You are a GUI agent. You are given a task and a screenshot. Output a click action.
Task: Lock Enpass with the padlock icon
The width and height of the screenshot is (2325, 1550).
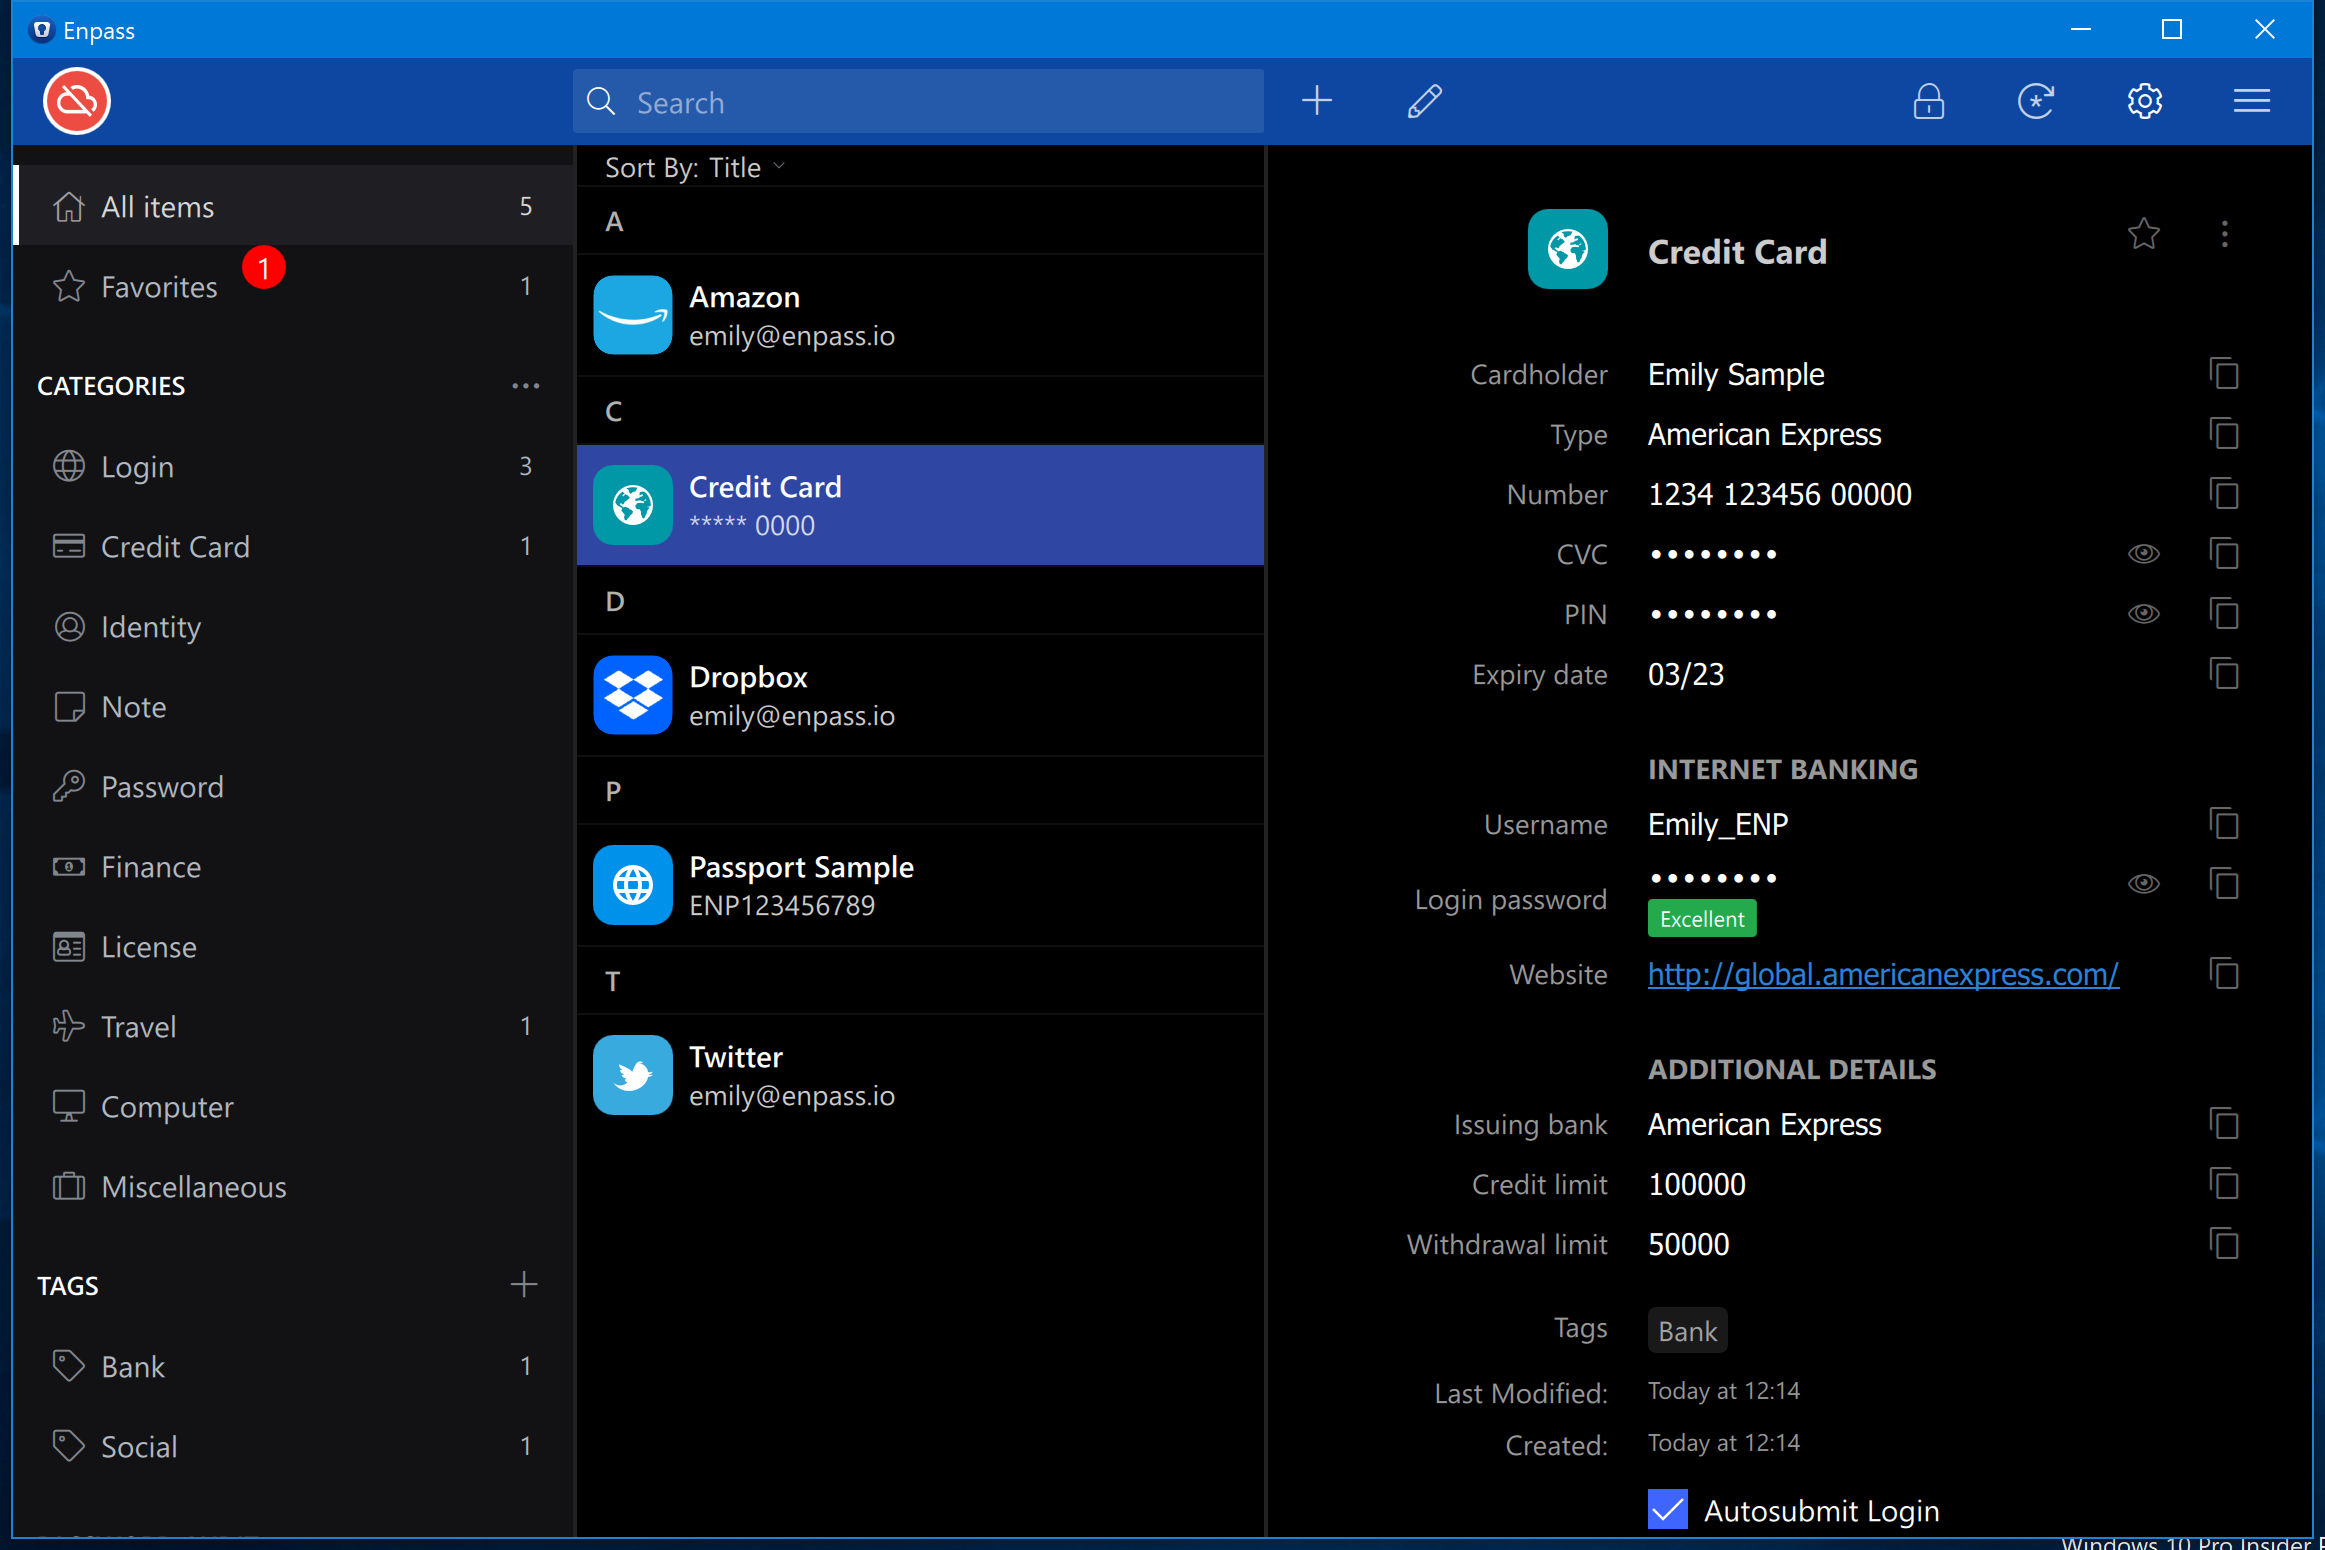[1929, 101]
